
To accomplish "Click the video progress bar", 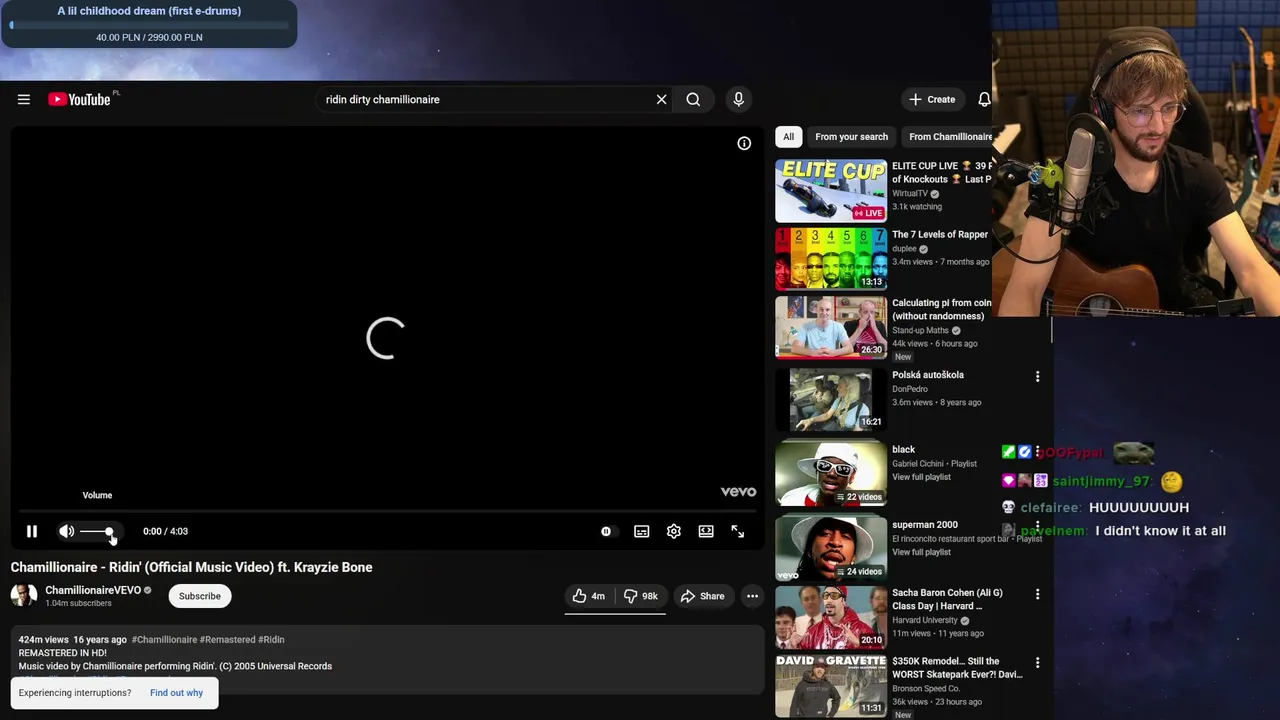I will tap(387, 511).
